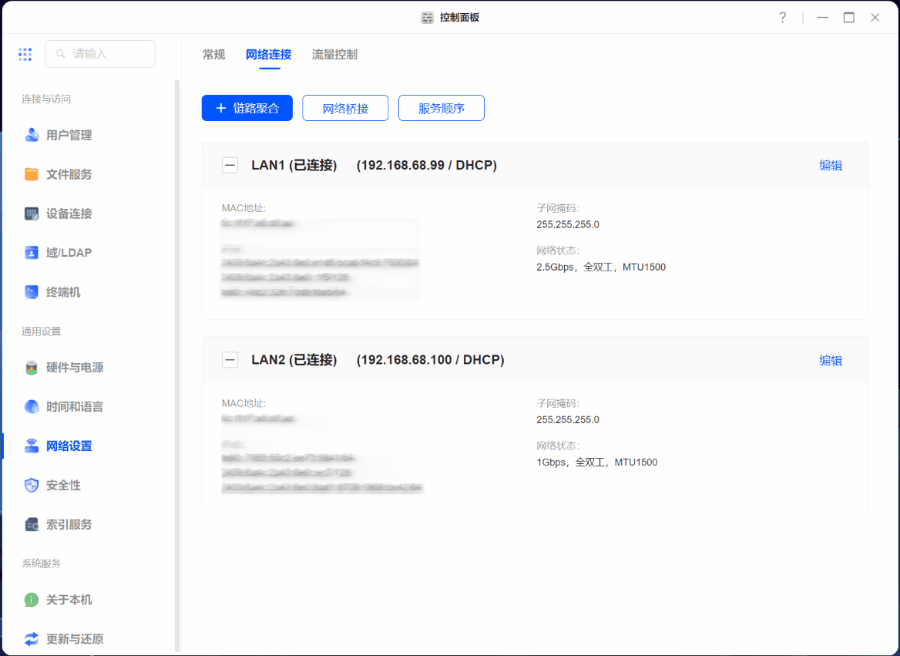Click the app grid icon beside search
The width and height of the screenshot is (900, 656).
(x=25, y=54)
